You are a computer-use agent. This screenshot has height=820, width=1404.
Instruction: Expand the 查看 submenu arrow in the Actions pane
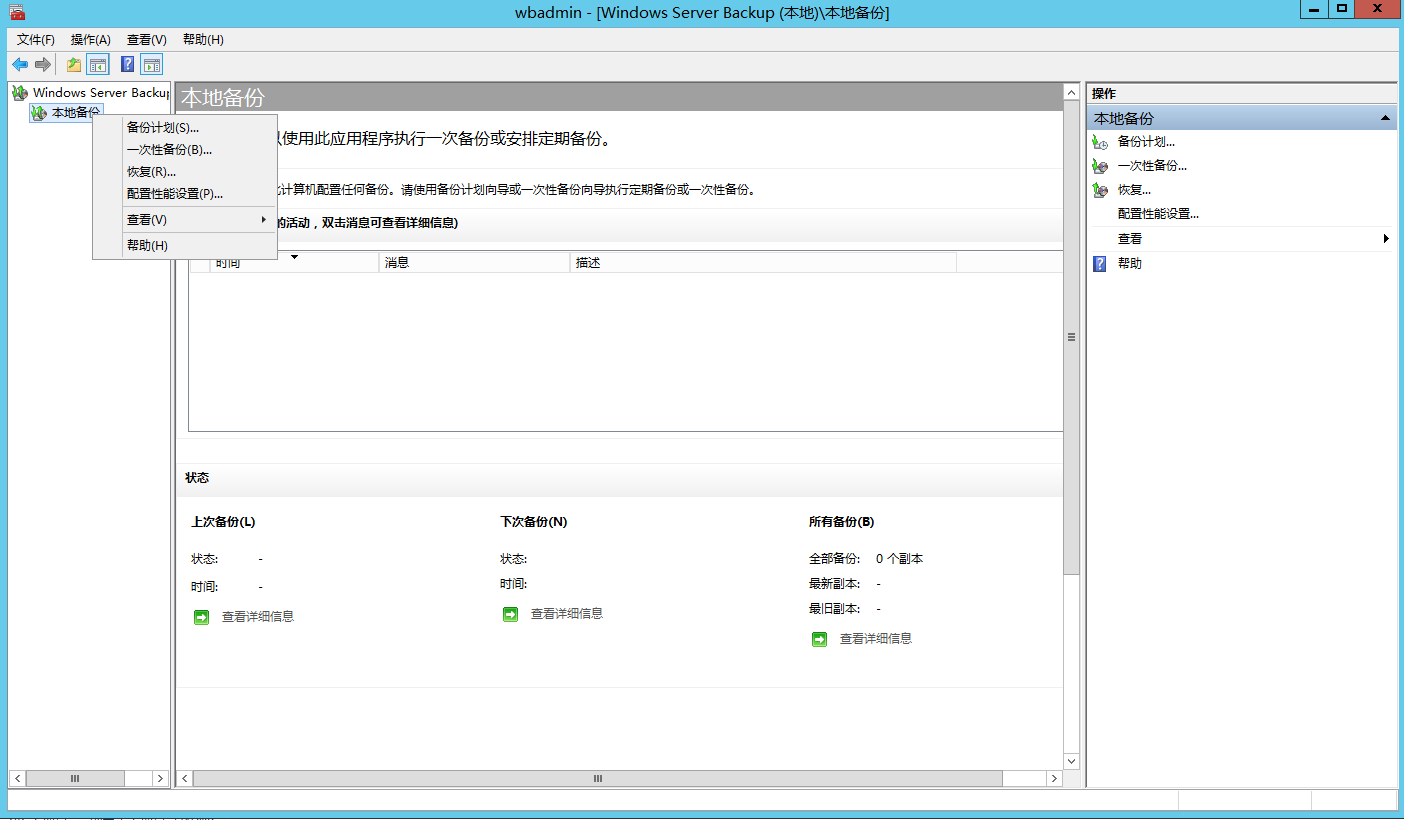[x=1387, y=239]
